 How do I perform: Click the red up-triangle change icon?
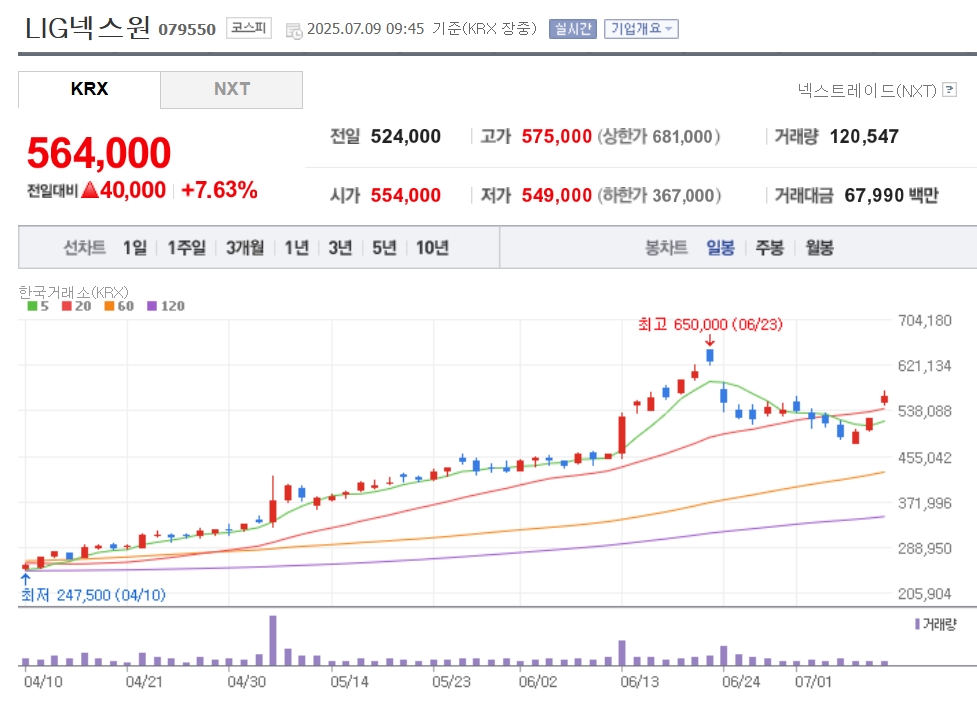click(90, 189)
